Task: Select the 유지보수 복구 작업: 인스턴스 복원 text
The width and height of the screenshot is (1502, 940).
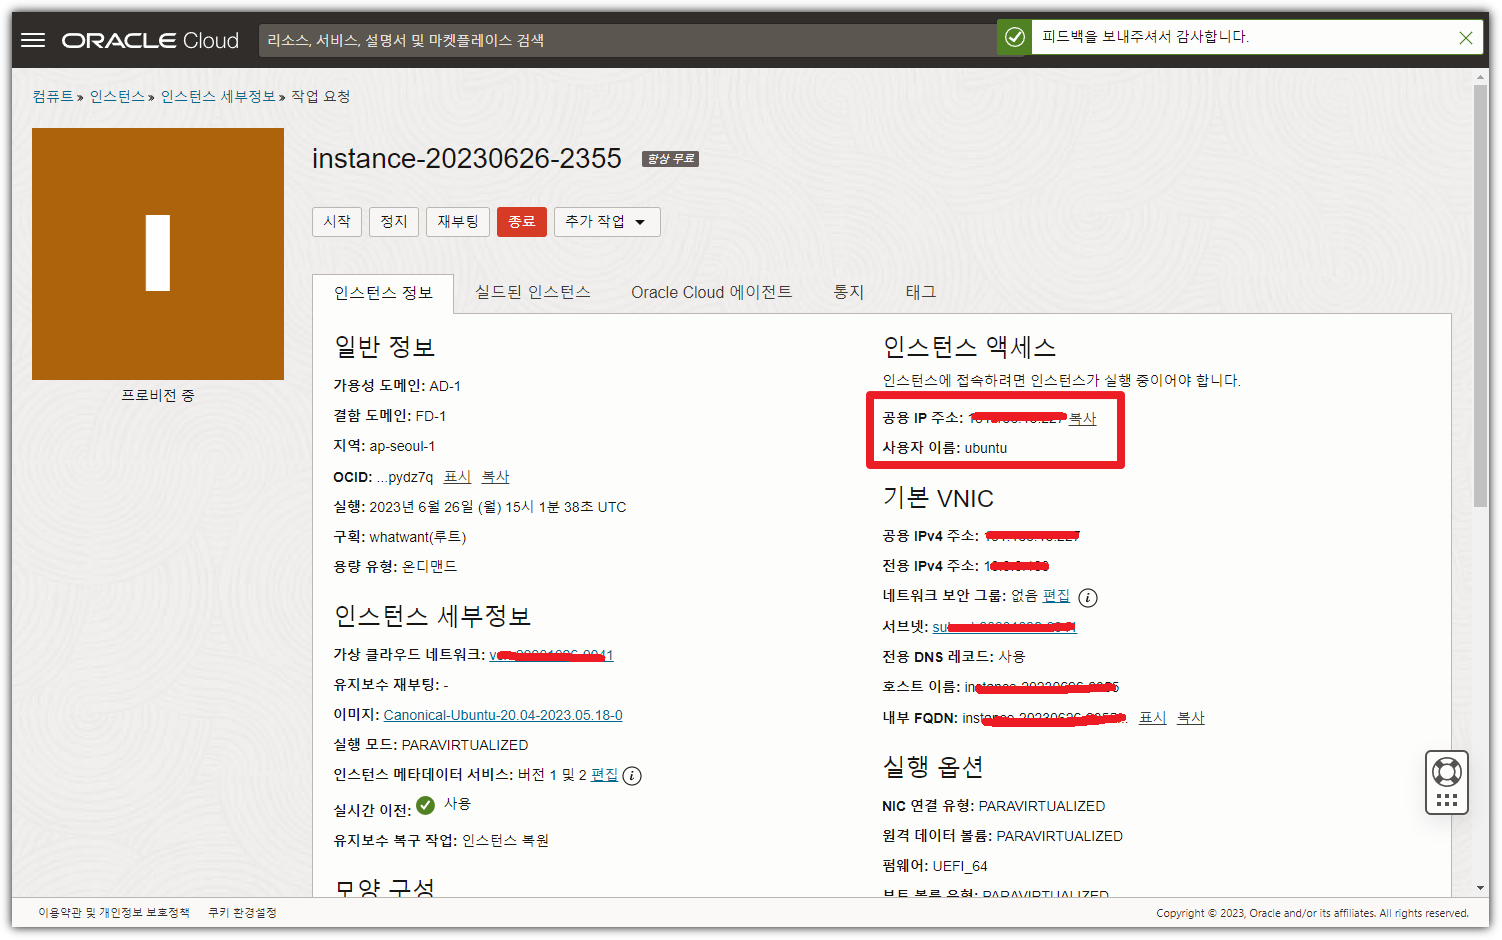Action: (x=441, y=840)
